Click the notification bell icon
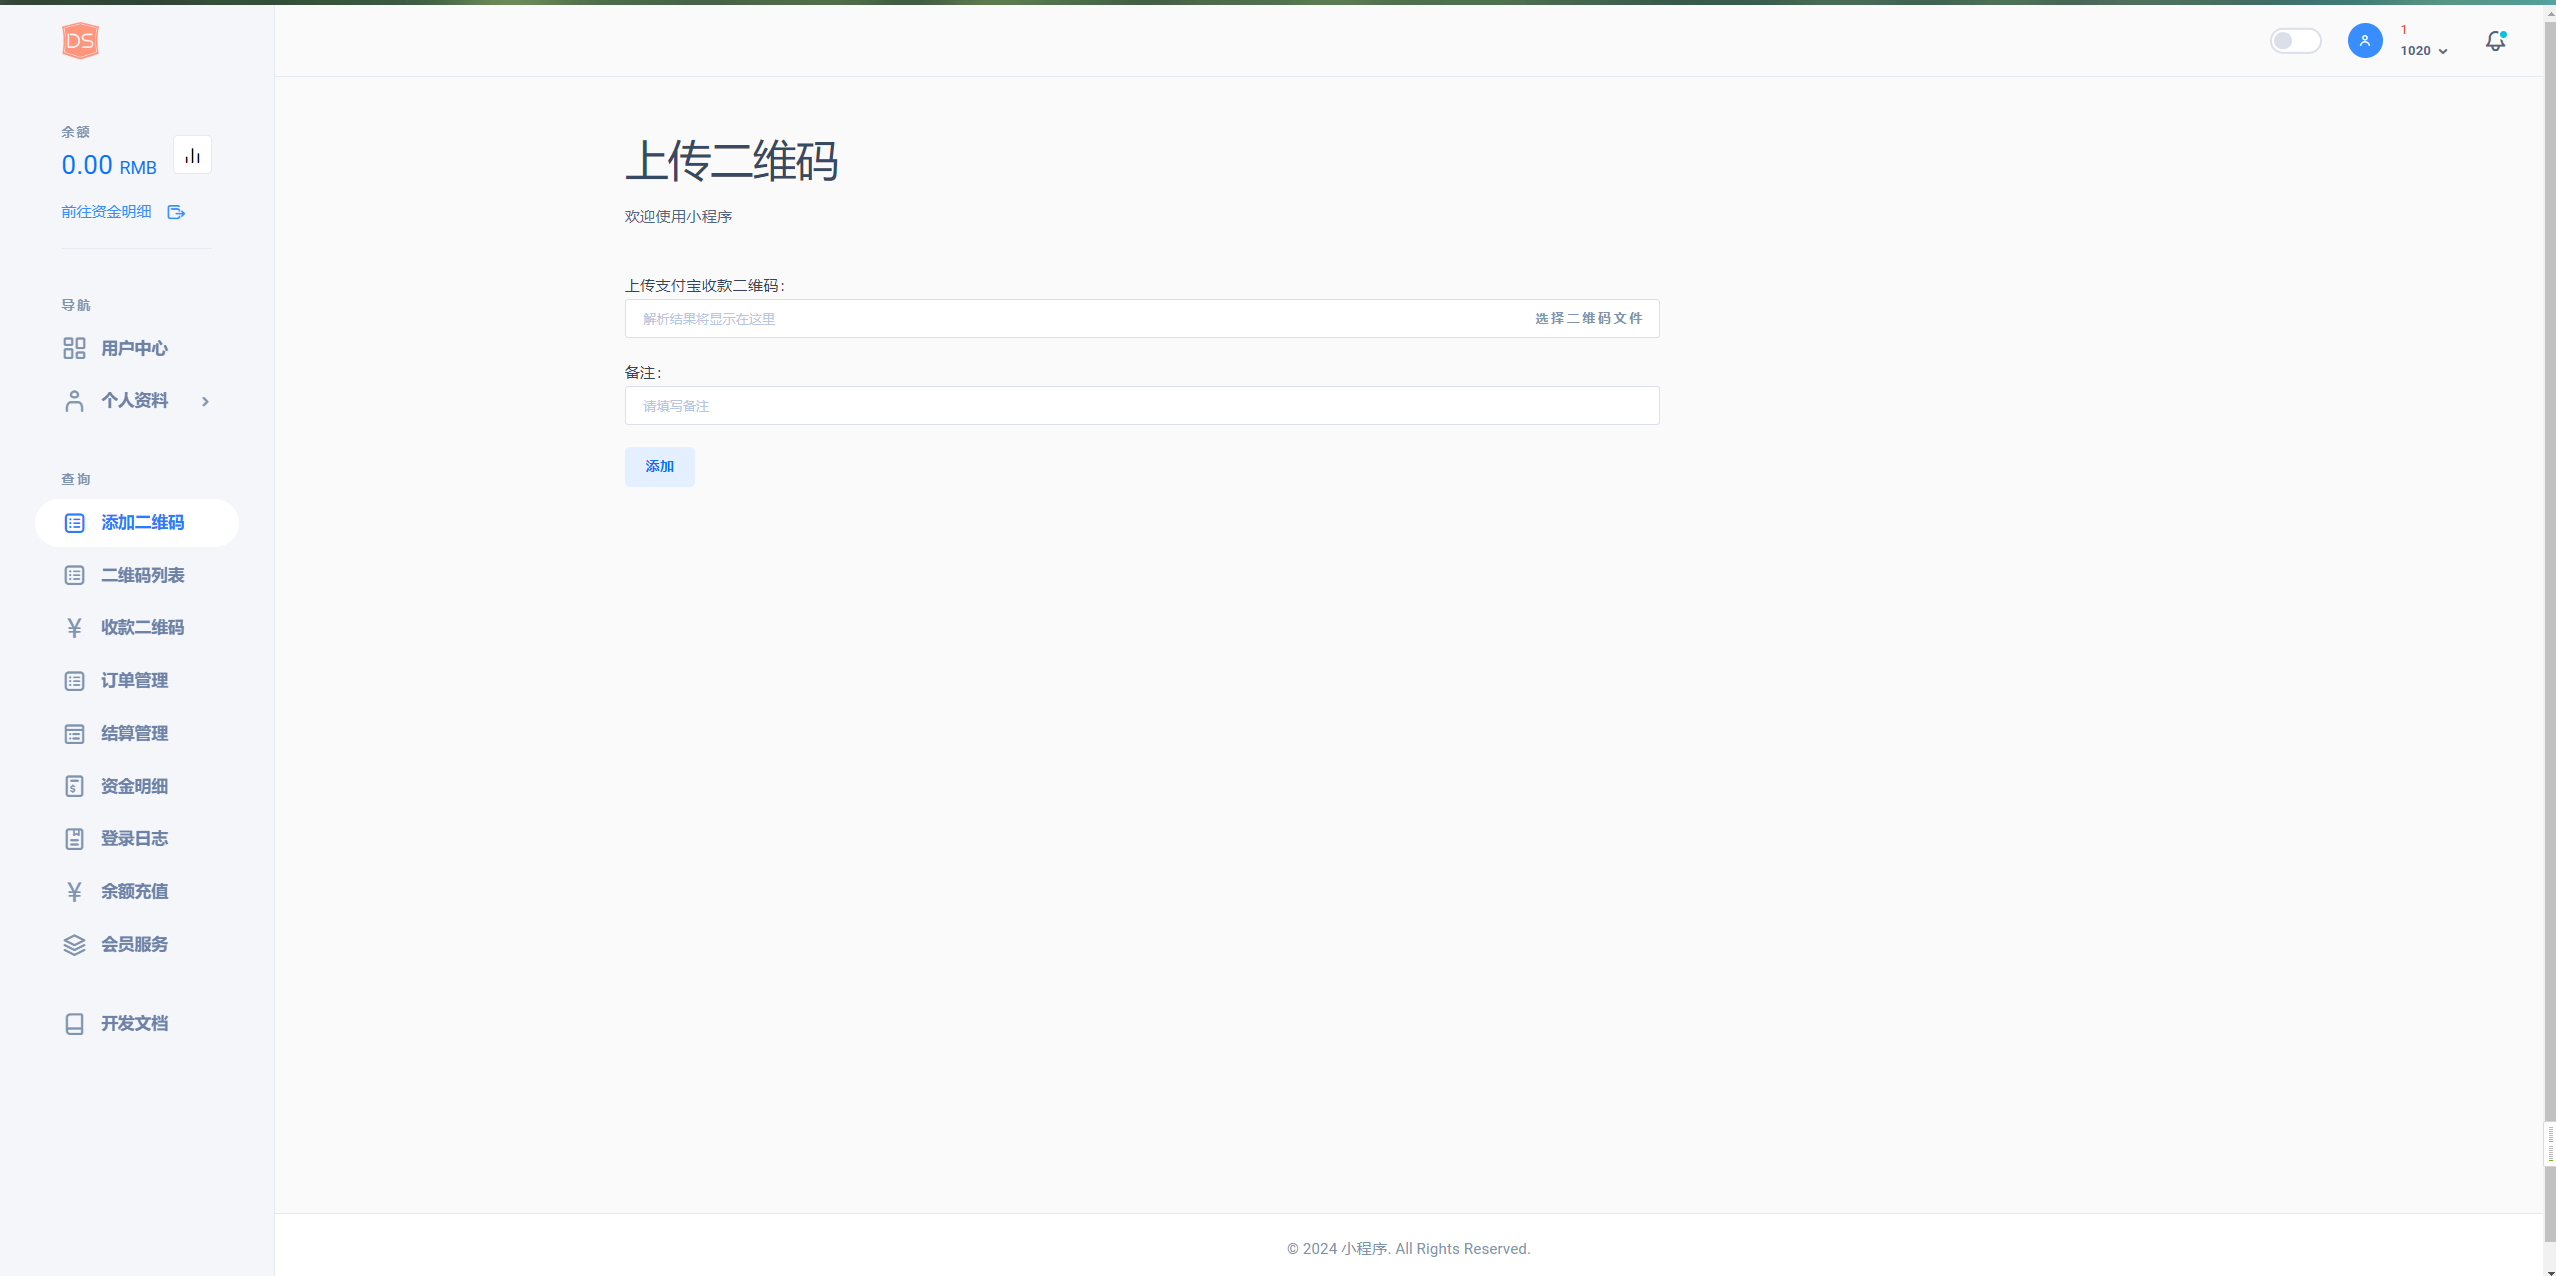This screenshot has height=1276, width=2556. [x=2495, y=41]
